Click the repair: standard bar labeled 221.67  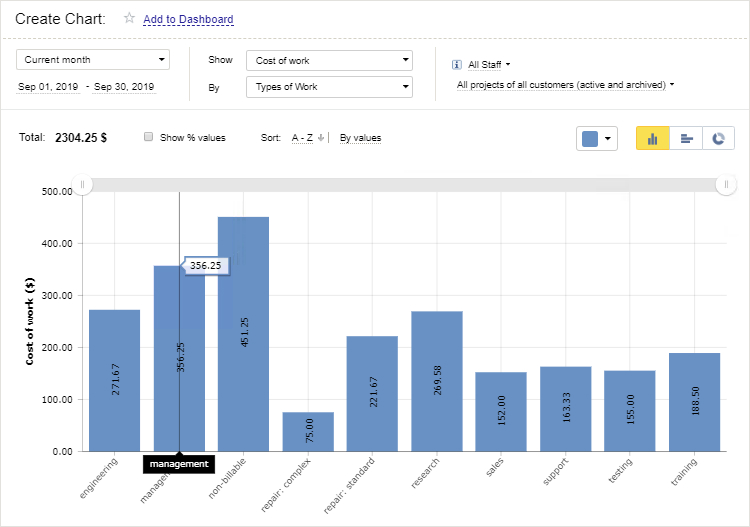pos(372,394)
